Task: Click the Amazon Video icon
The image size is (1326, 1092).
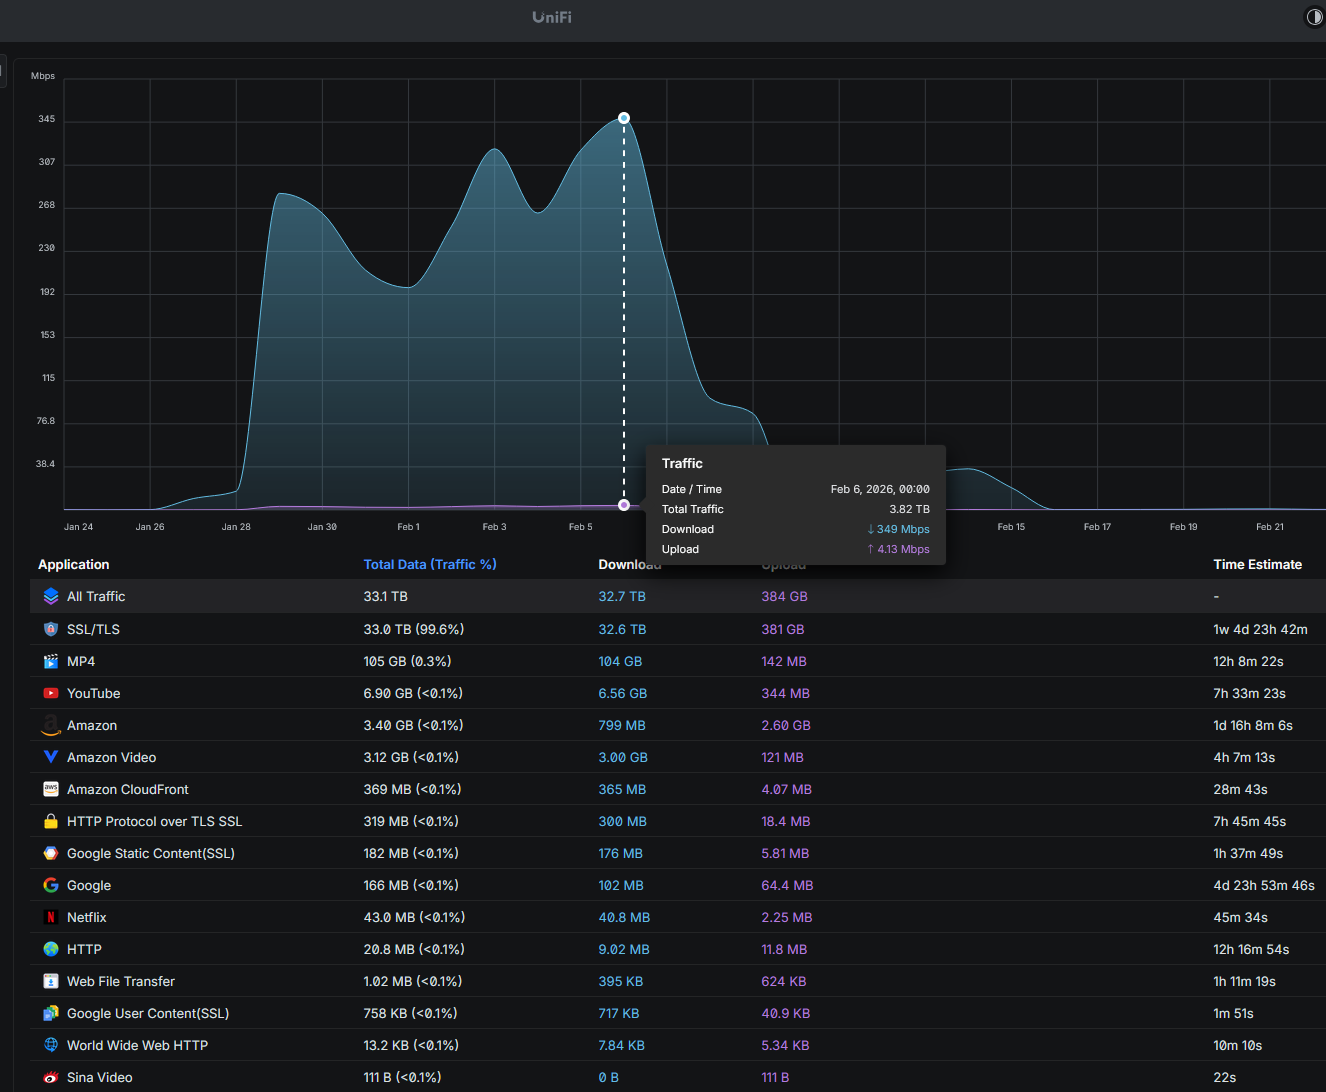Action: pos(51,757)
